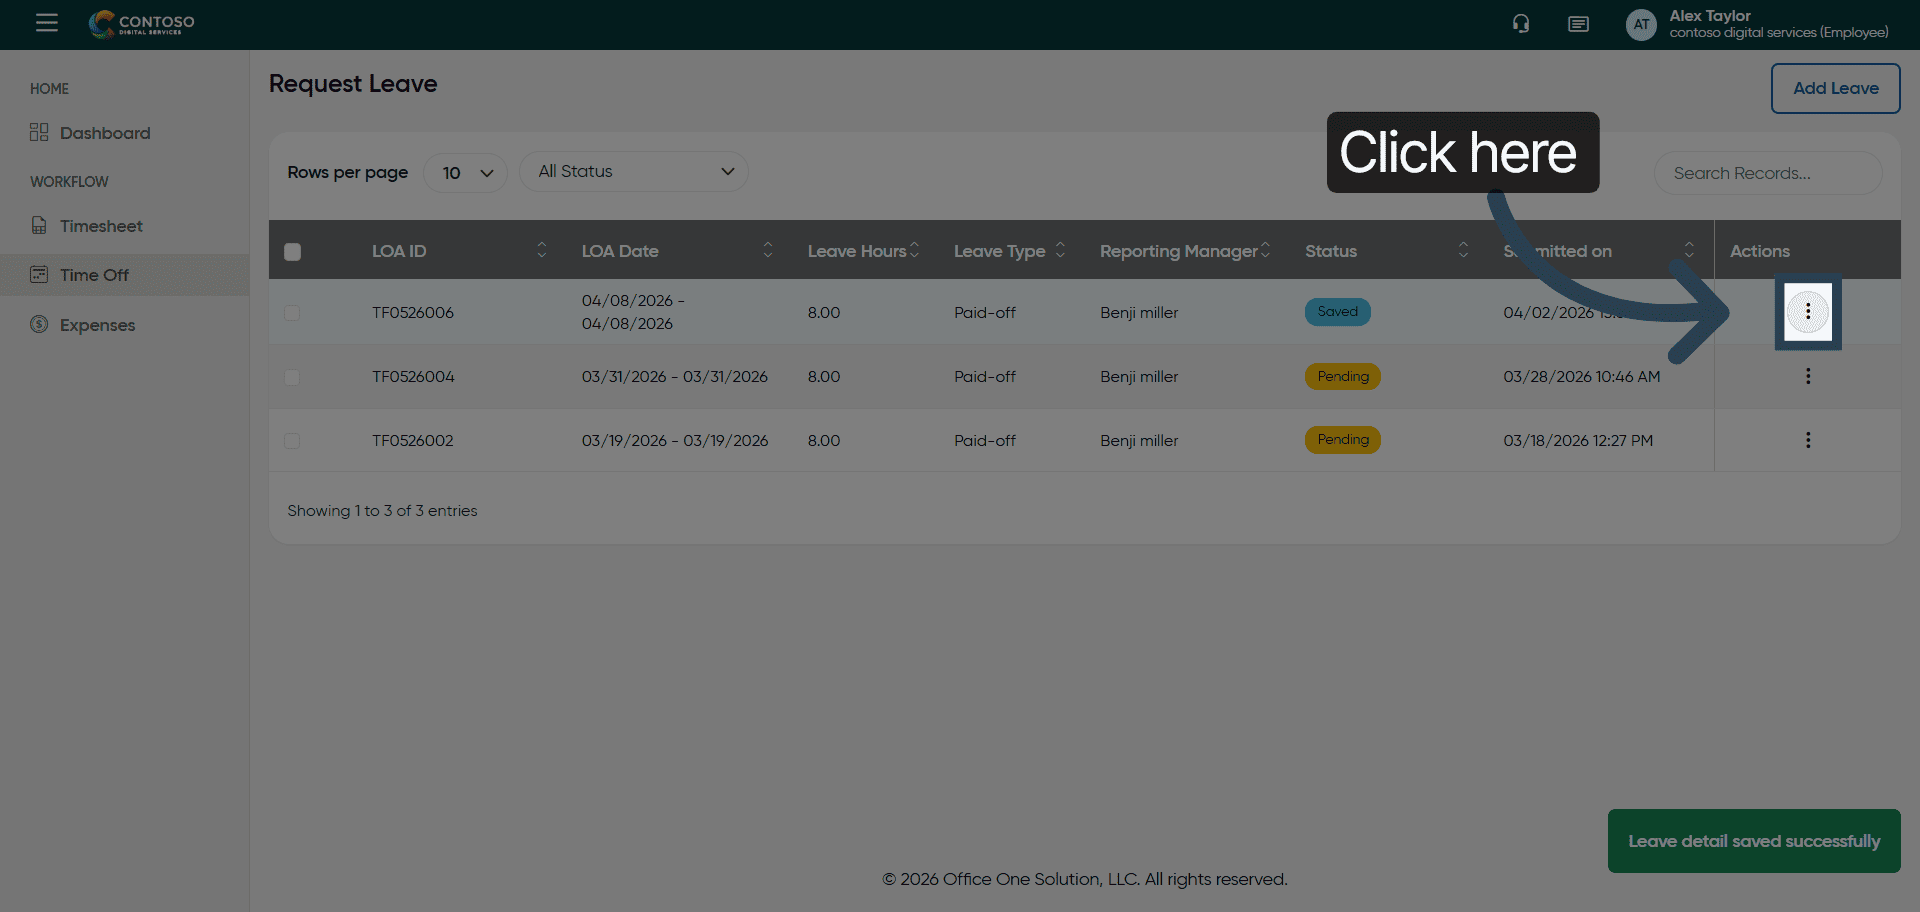The height and width of the screenshot is (912, 1920).
Task: Open actions menu for TF0526006
Action: click(1807, 312)
